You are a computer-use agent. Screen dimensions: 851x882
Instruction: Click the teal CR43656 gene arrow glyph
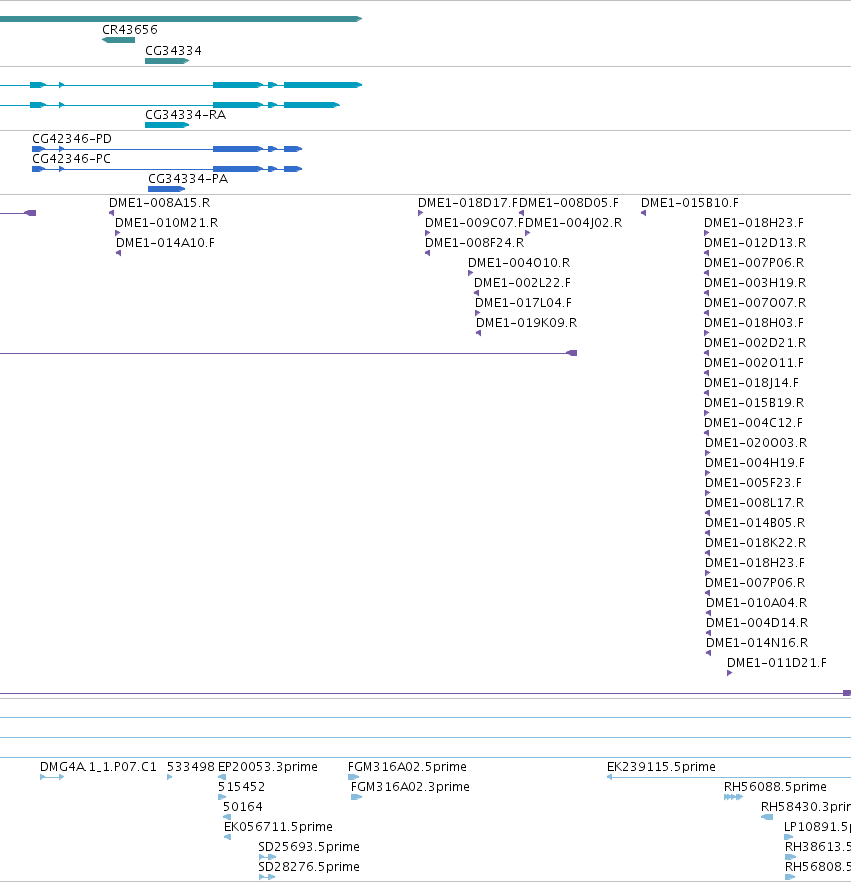pos(118,40)
